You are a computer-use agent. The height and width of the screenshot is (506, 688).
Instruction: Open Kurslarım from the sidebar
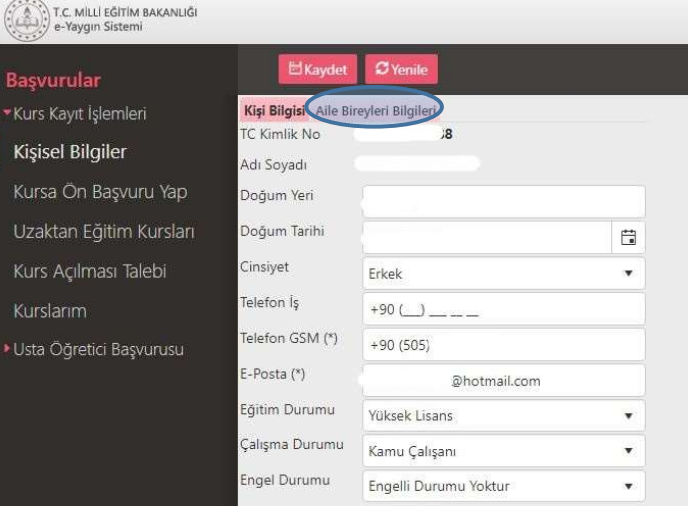click(50, 311)
